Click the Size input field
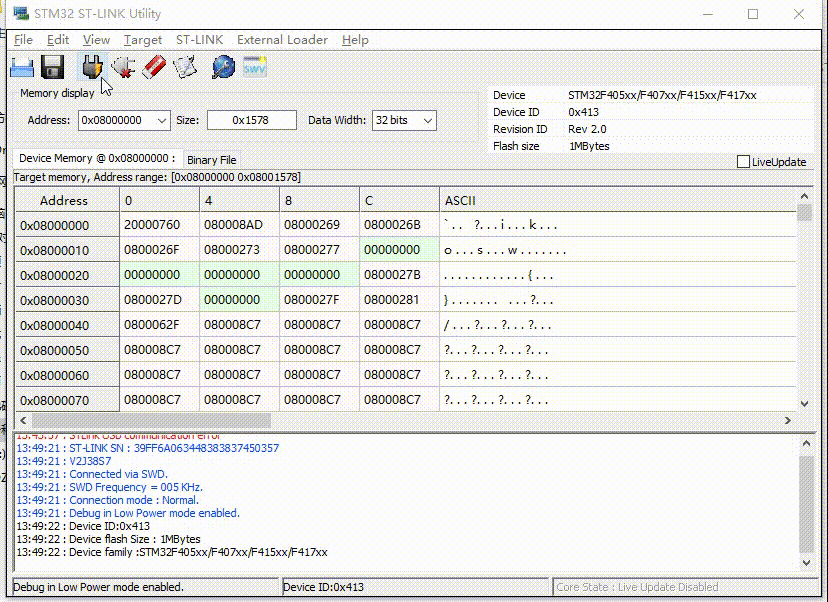828x602 pixels. pyautogui.click(x=252, y=120)
